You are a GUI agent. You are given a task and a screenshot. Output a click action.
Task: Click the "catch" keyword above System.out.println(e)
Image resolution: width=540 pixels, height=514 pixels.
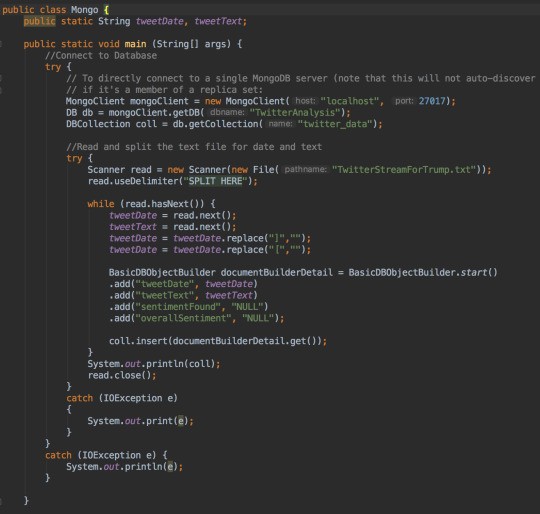coord(58,455)
